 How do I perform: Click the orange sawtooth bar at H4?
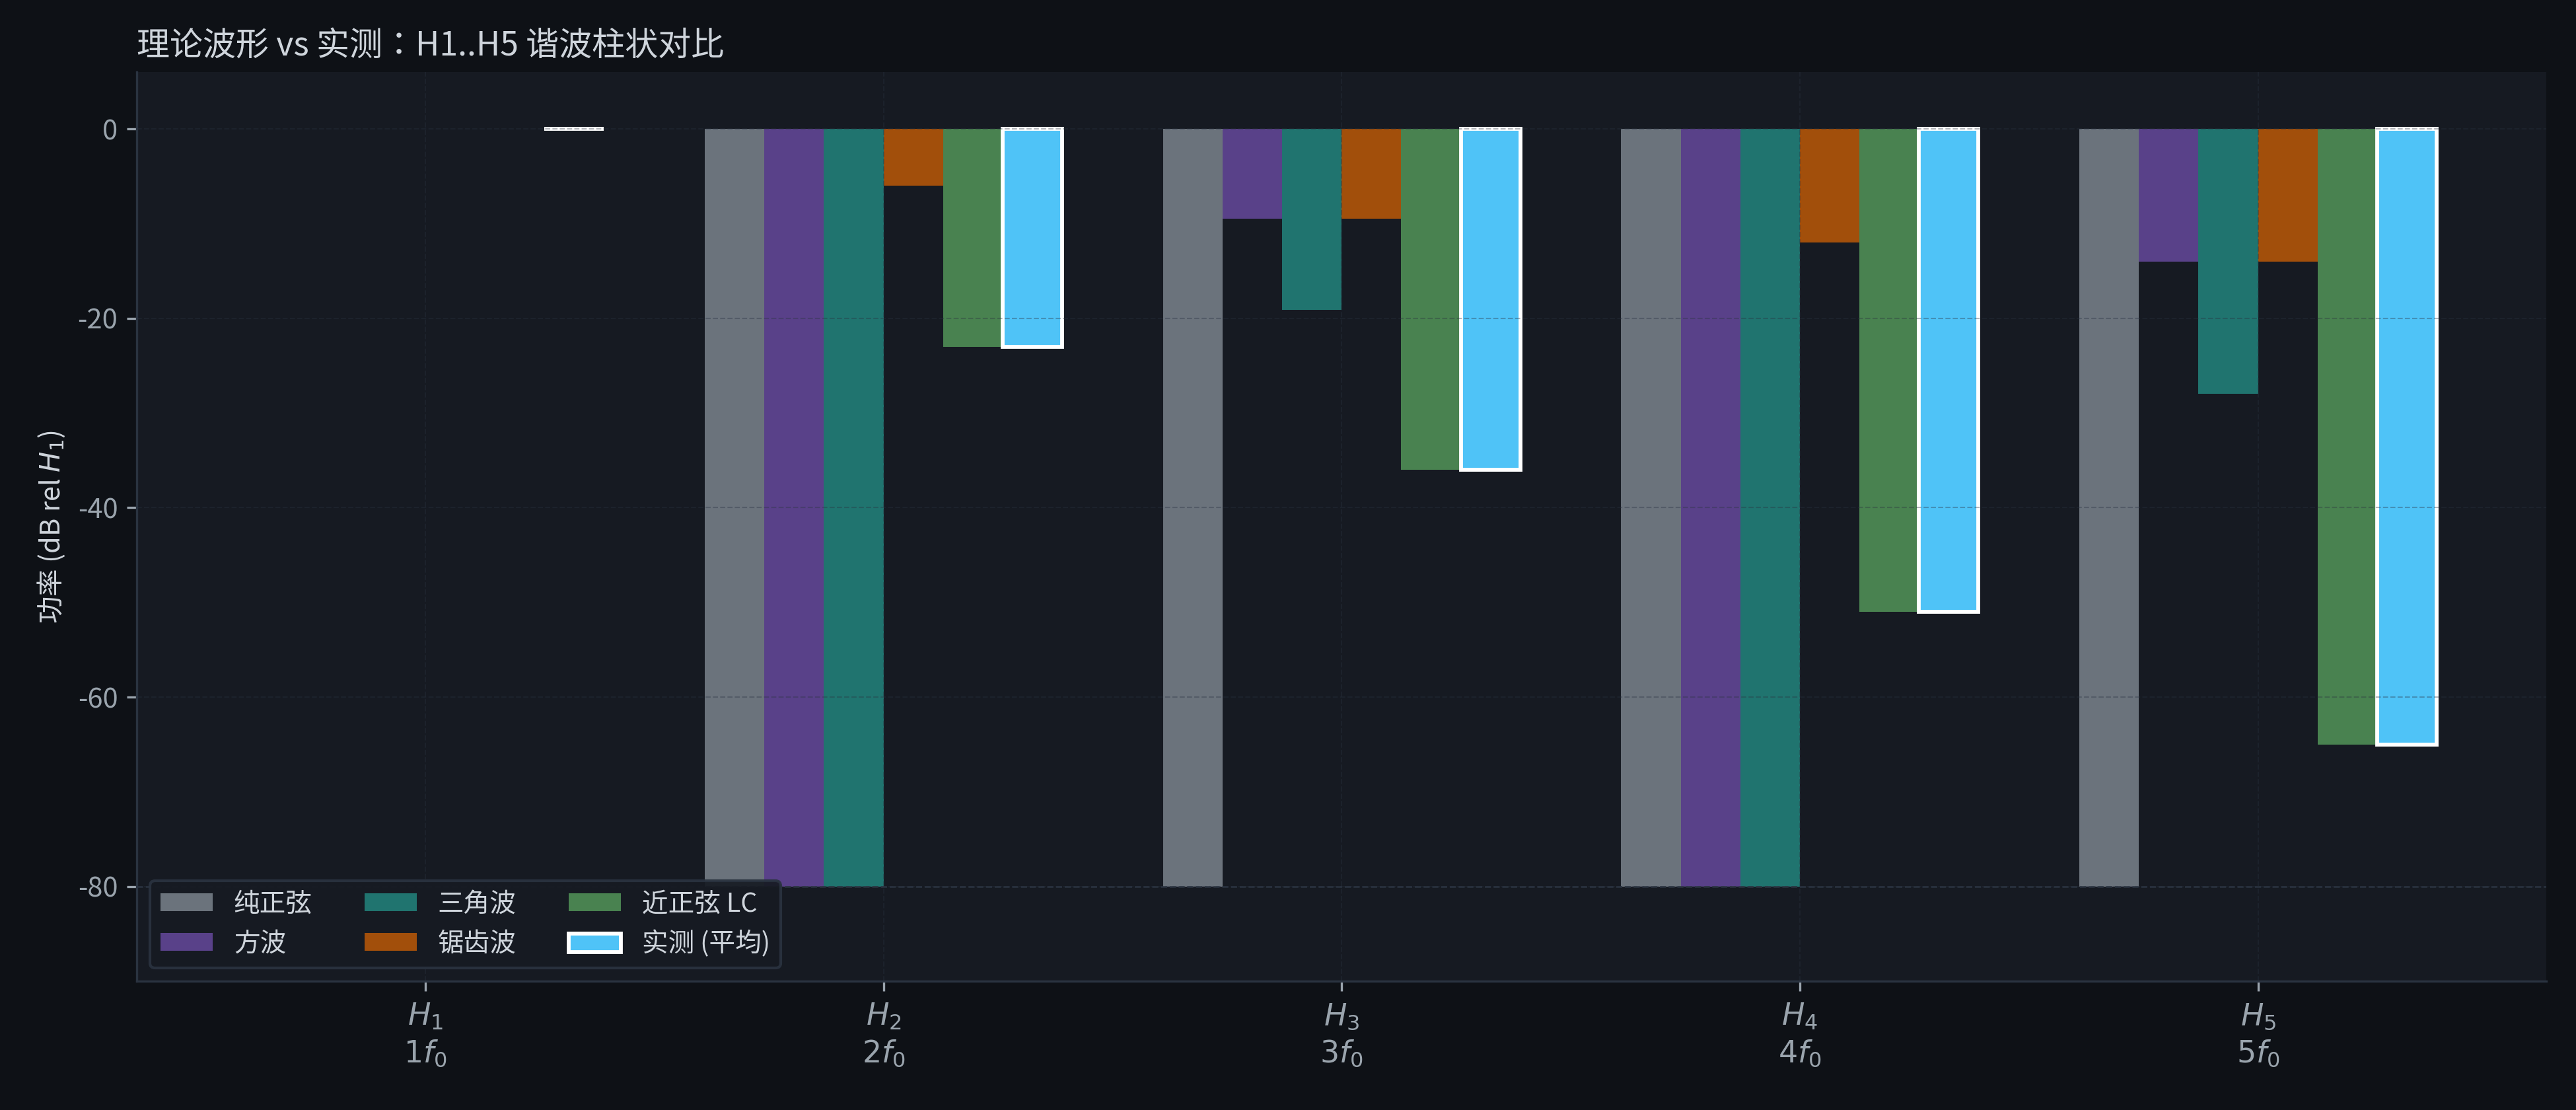pos(1829,186)
